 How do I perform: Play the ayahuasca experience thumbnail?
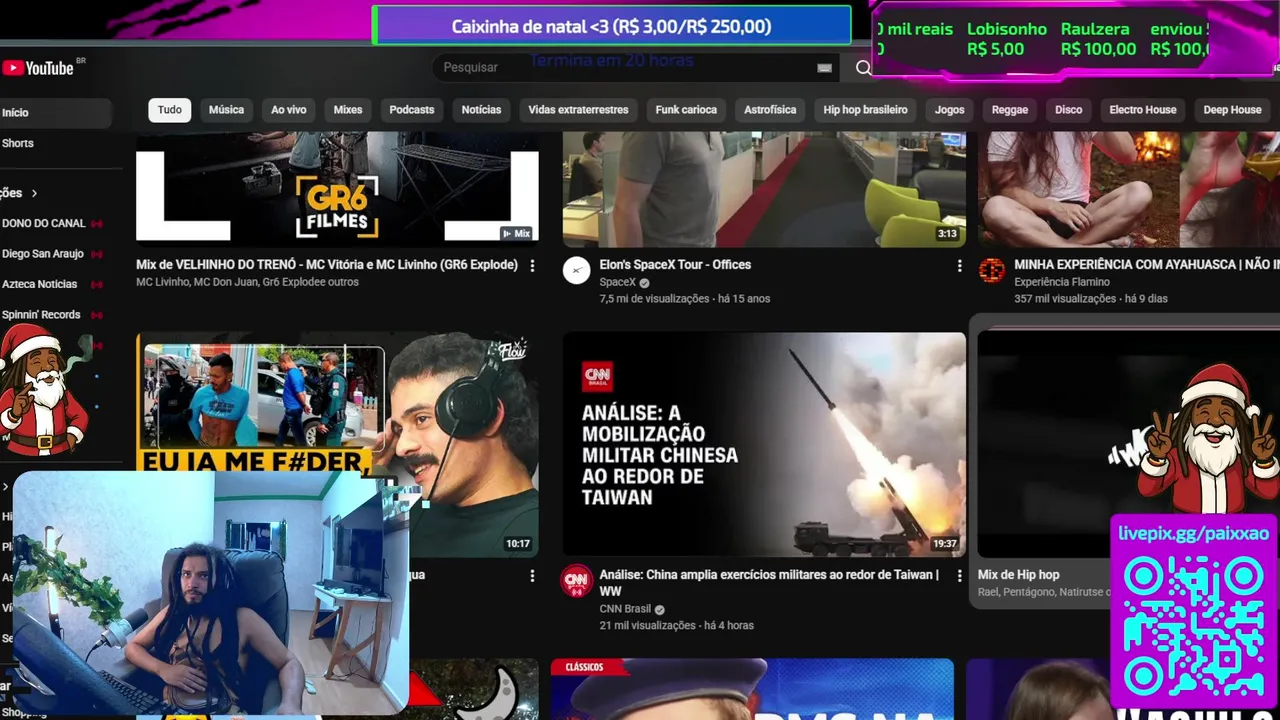click(x=1129, y=188)
